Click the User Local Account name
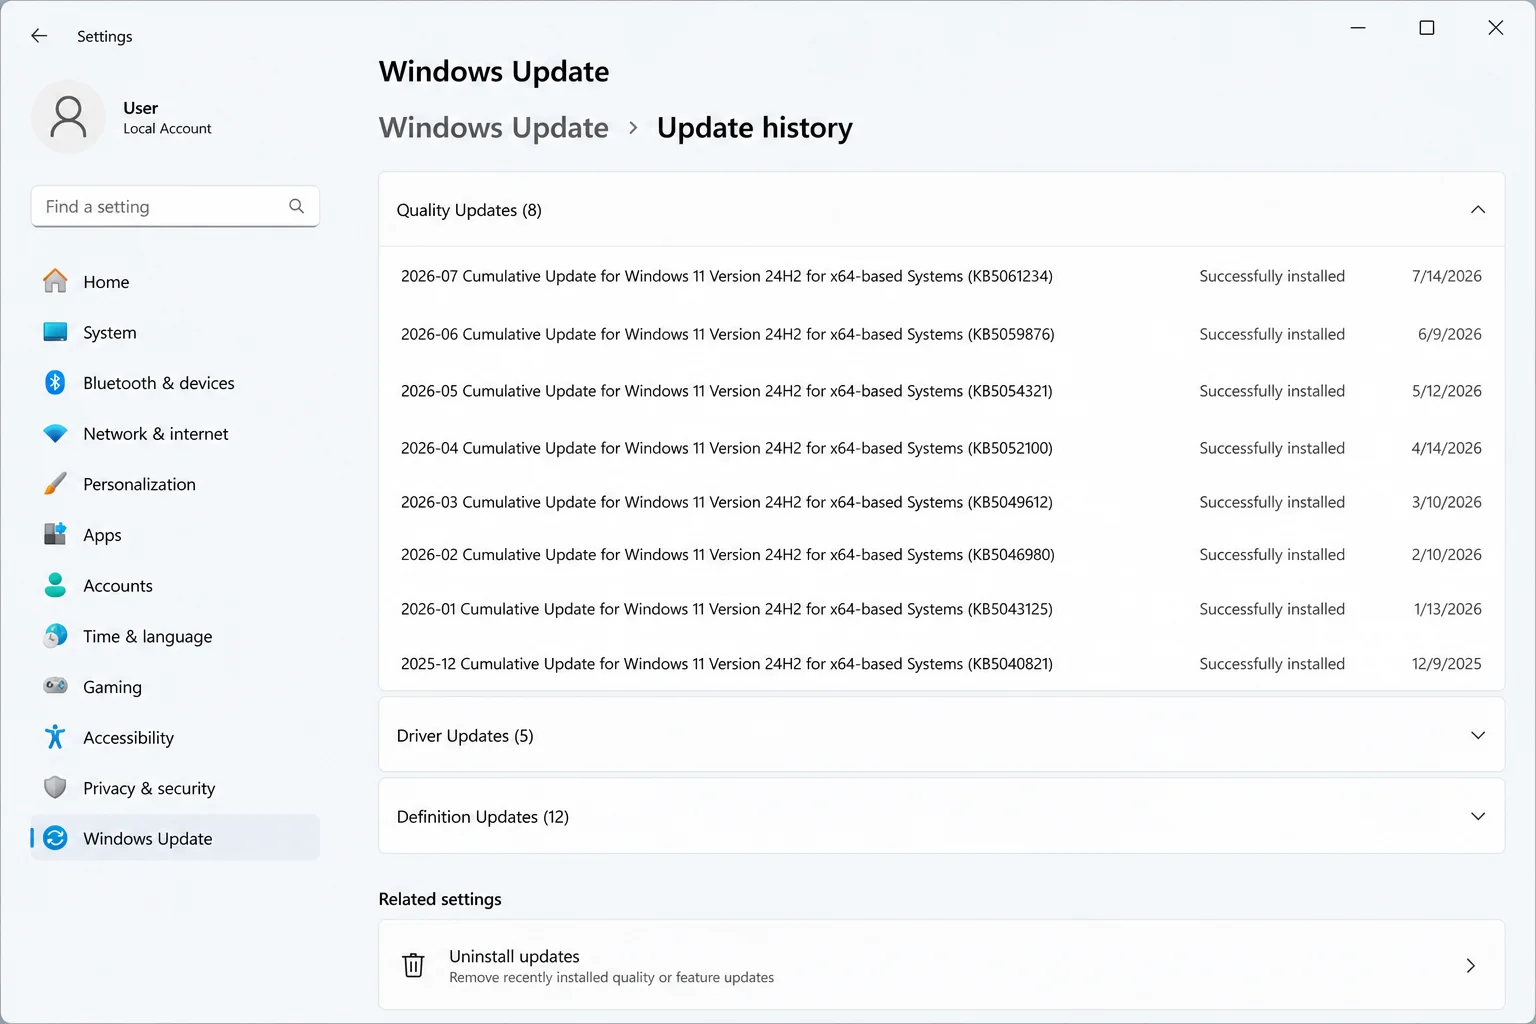The width and height of the screenshot is (1536, 1024). (x=167, y=117)
